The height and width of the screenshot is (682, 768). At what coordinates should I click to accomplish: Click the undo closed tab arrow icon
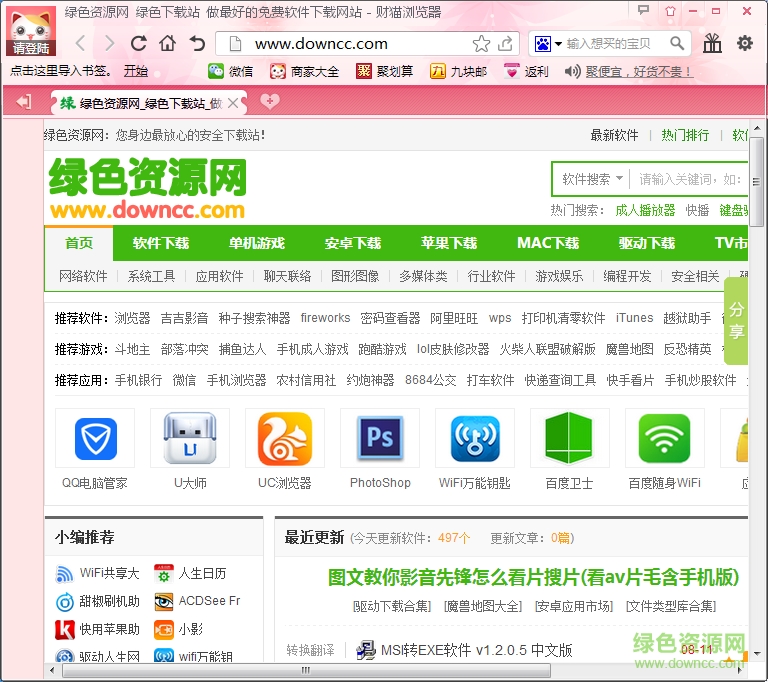click(198, 44)
